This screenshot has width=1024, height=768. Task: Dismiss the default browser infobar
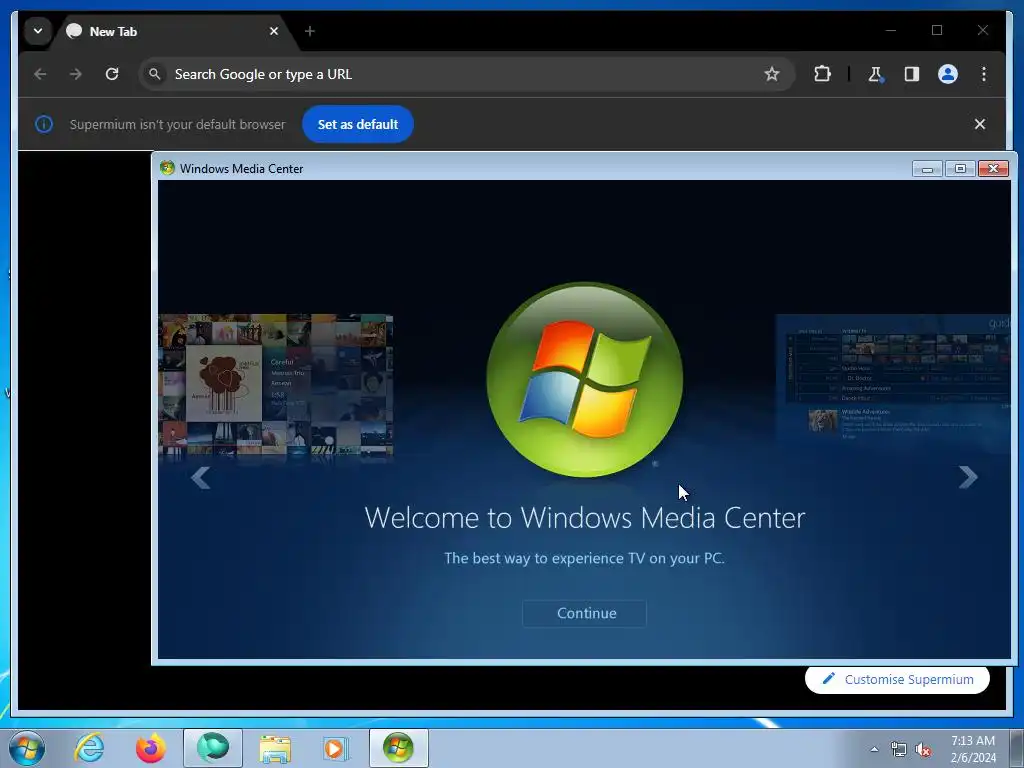pyautogui.click(x=980, y=124)
